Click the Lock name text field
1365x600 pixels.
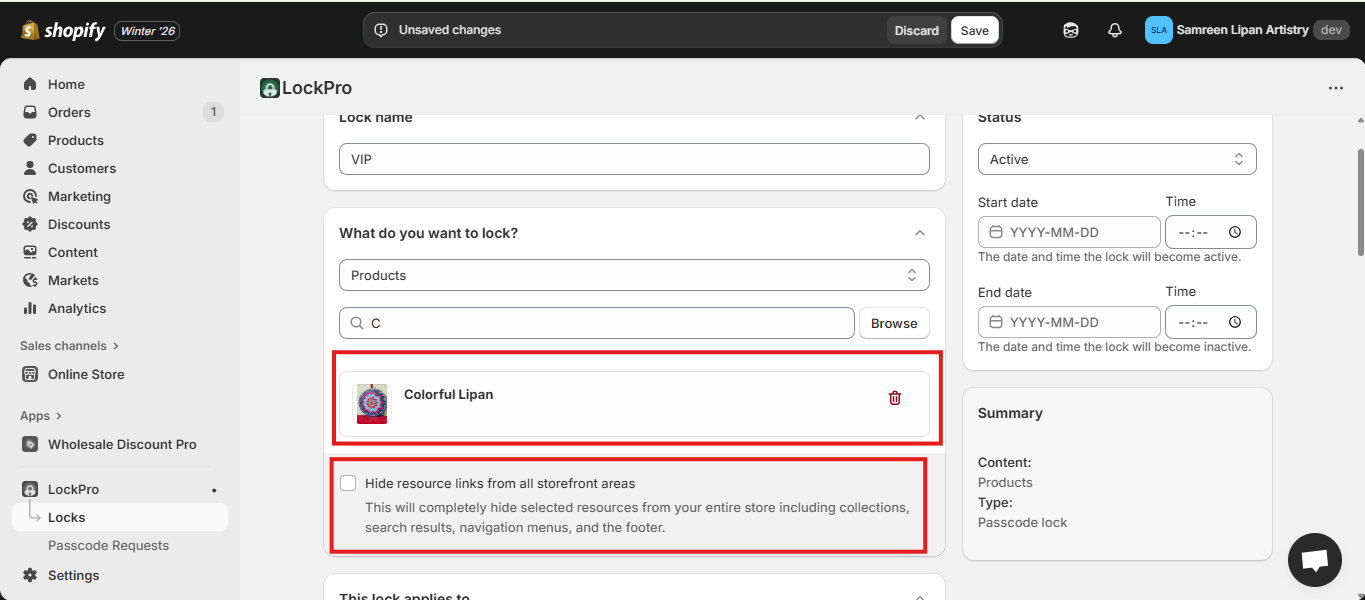(634, 159)
